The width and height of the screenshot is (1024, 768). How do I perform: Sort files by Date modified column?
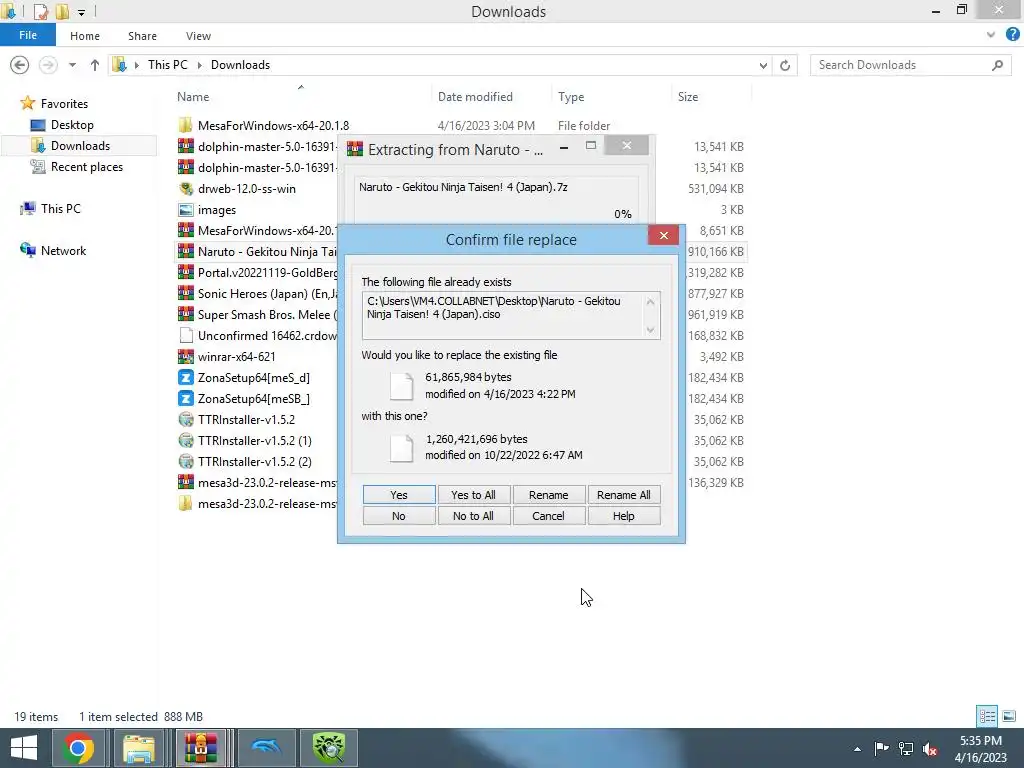pyautogui.click(x=475, y=97)
